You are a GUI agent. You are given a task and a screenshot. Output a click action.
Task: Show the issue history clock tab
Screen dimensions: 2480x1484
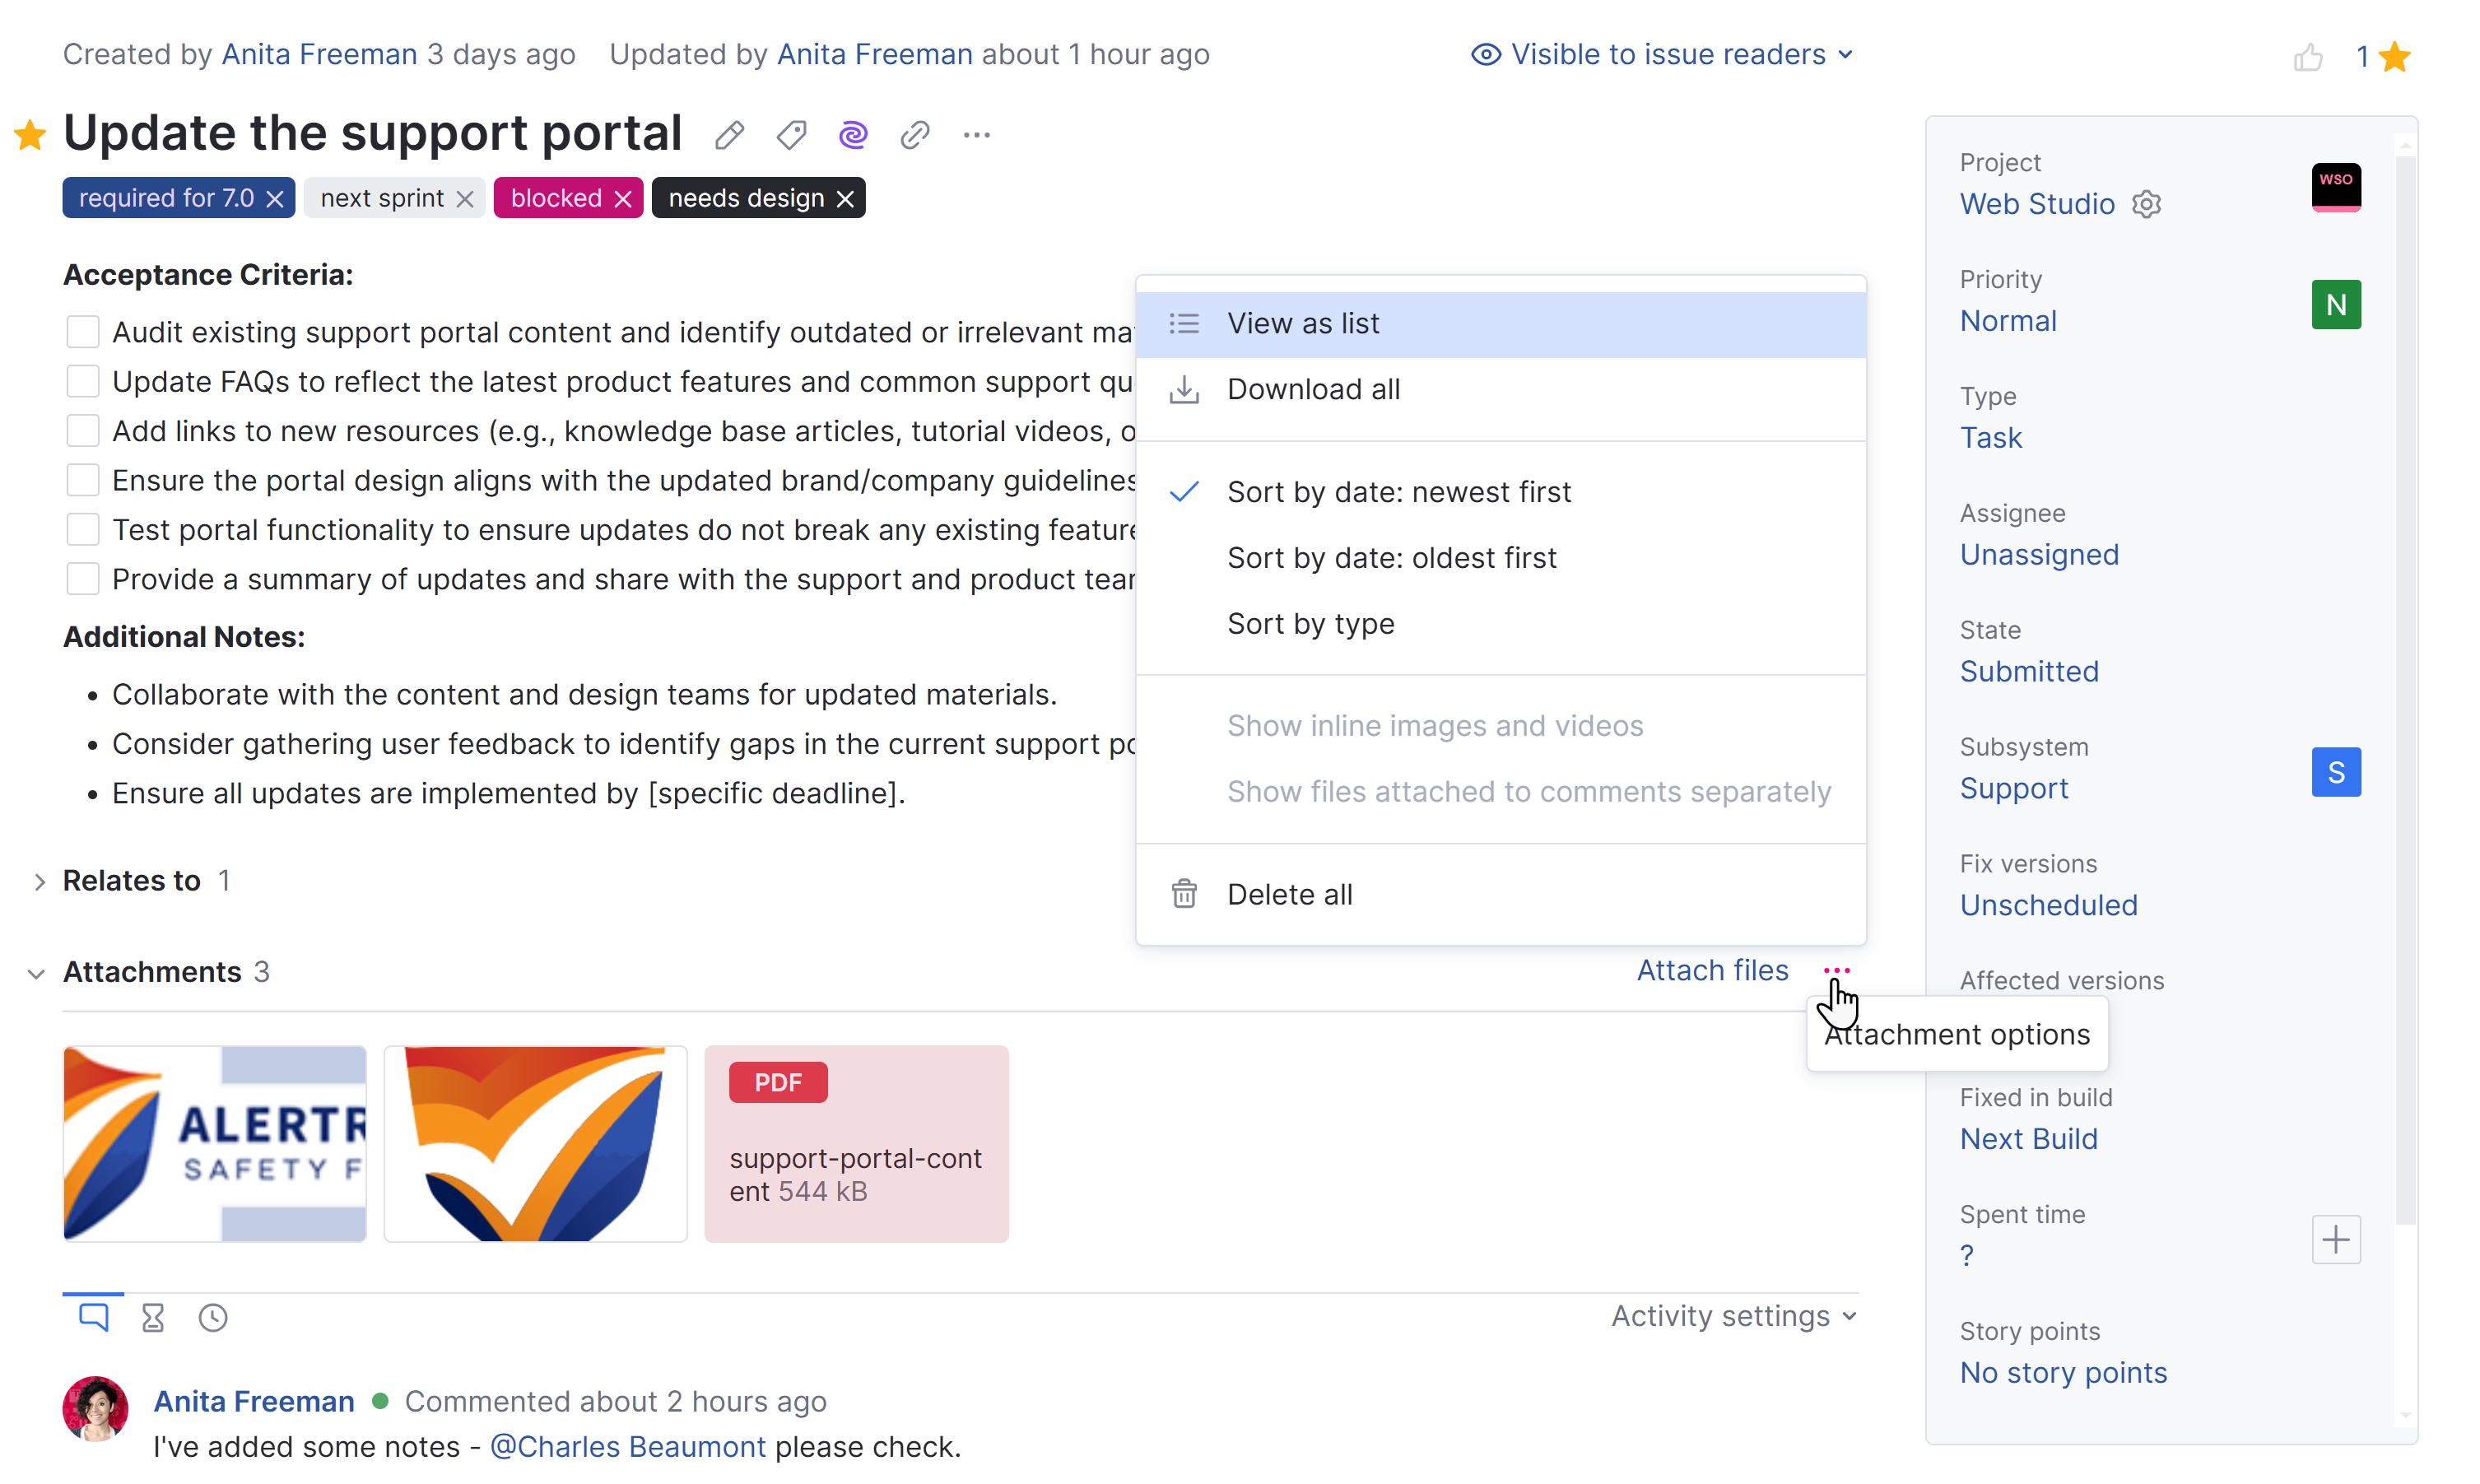pos(213,1317)
